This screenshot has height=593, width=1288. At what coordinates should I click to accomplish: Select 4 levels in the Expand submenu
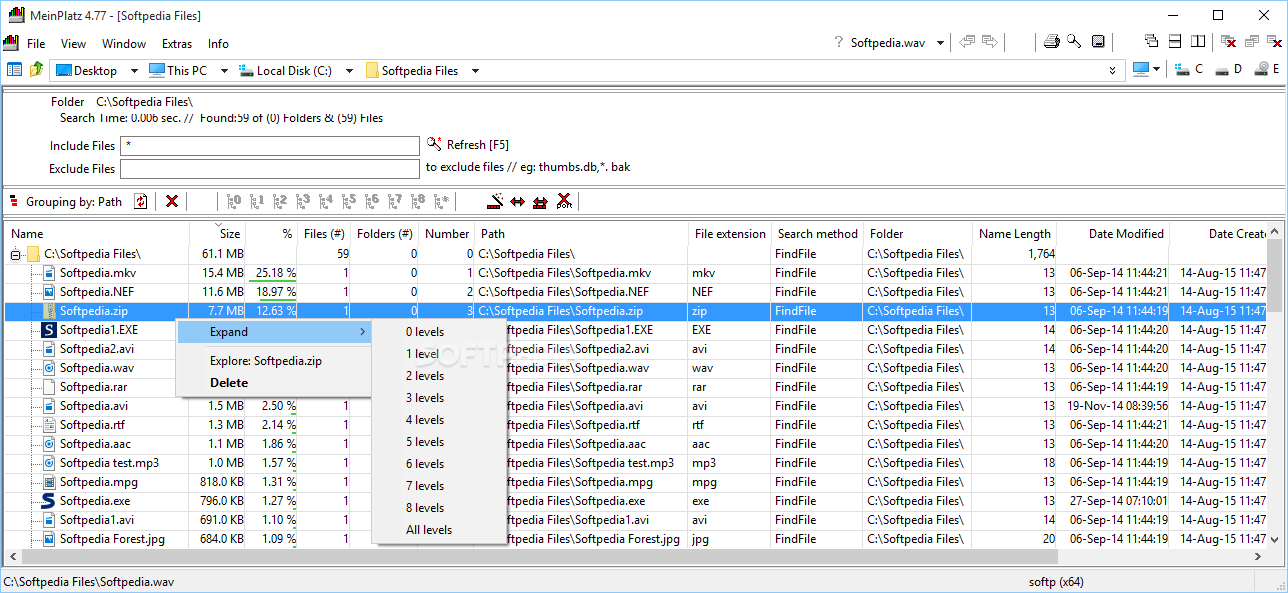pos(439,420)
